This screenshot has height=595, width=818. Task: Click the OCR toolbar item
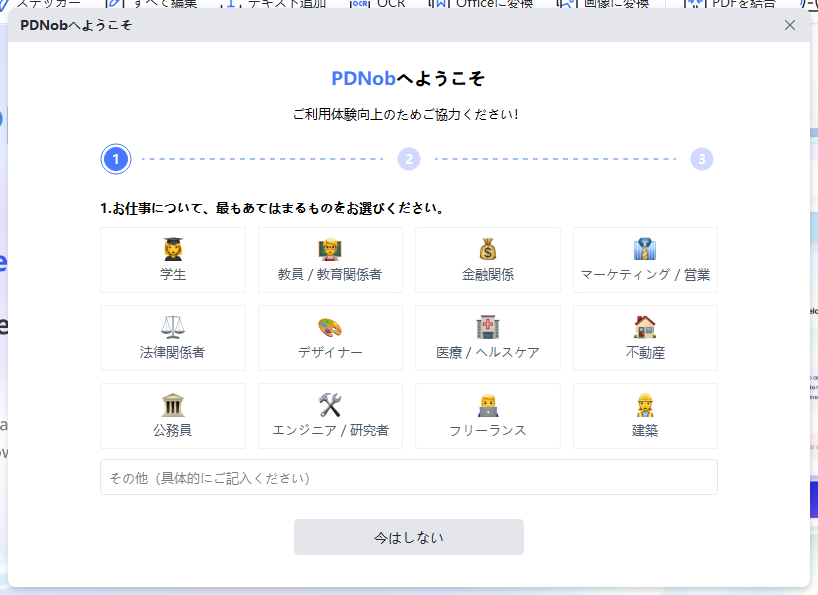(380, 4)
